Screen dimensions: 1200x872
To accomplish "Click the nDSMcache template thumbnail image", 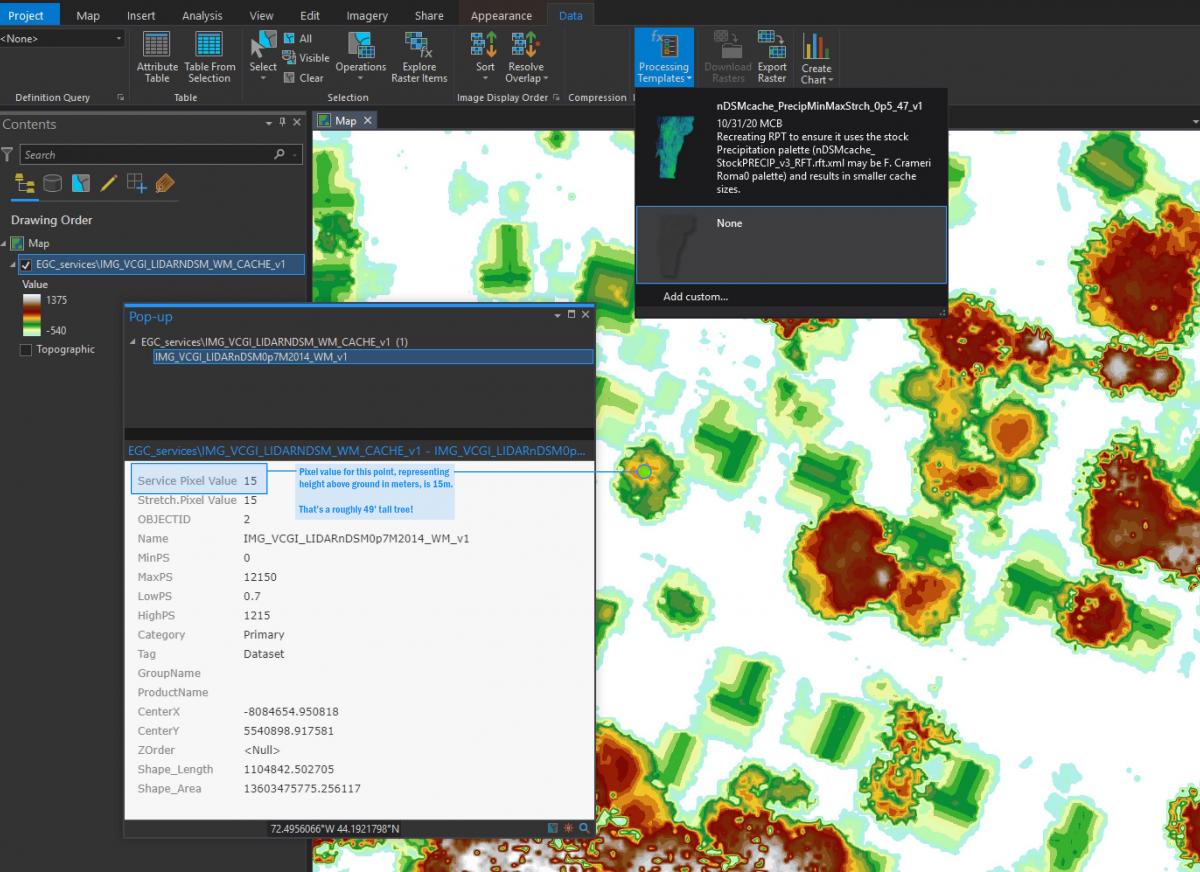I will pos(673,148).
